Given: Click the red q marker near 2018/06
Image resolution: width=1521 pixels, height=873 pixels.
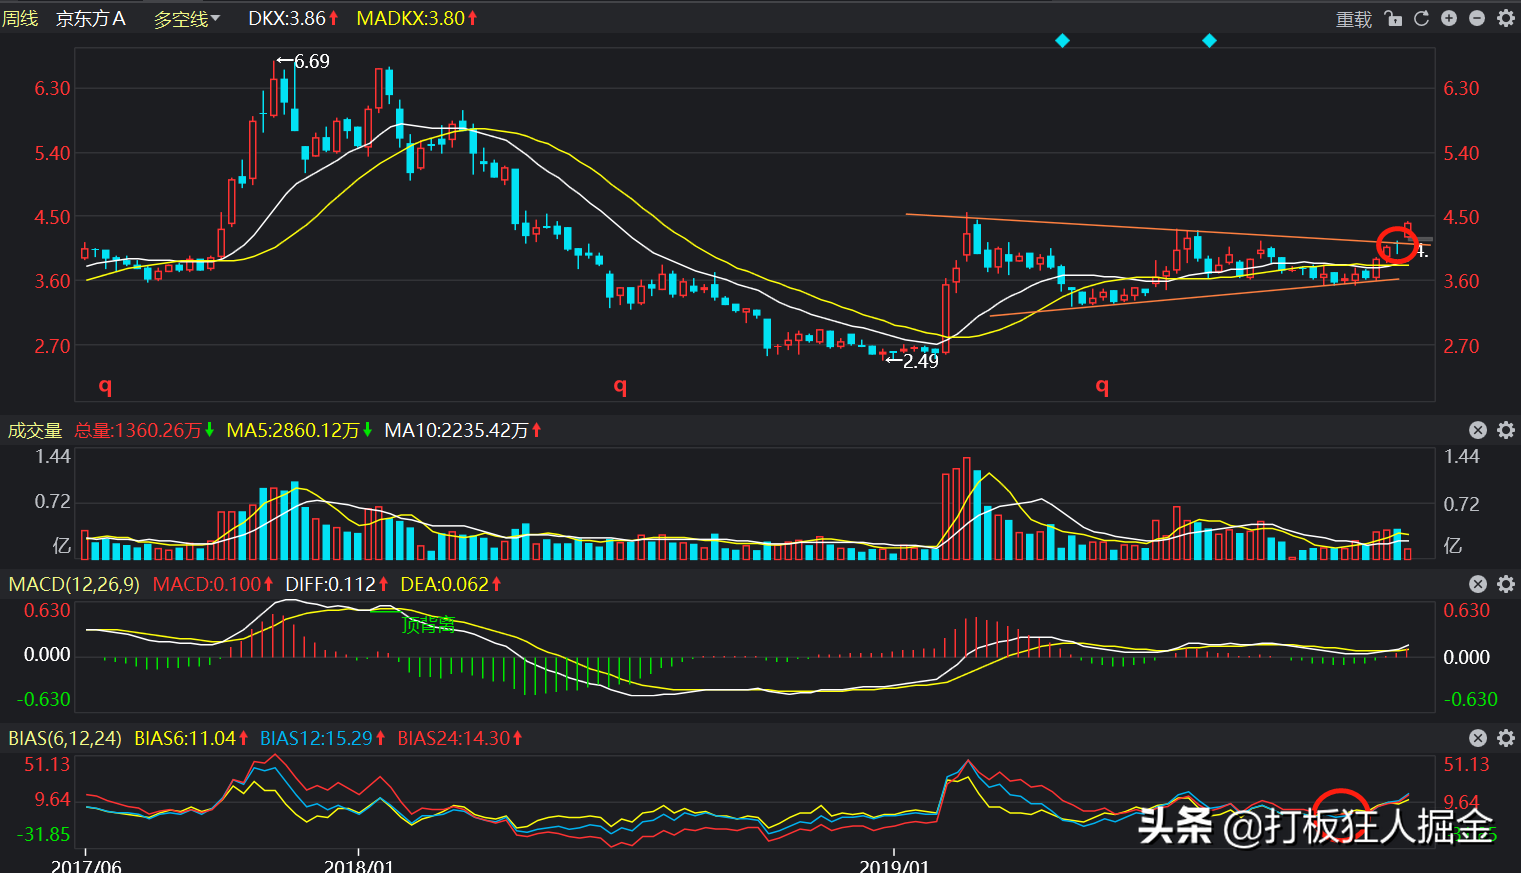Looking at the screenshot, I should (620, 386).
